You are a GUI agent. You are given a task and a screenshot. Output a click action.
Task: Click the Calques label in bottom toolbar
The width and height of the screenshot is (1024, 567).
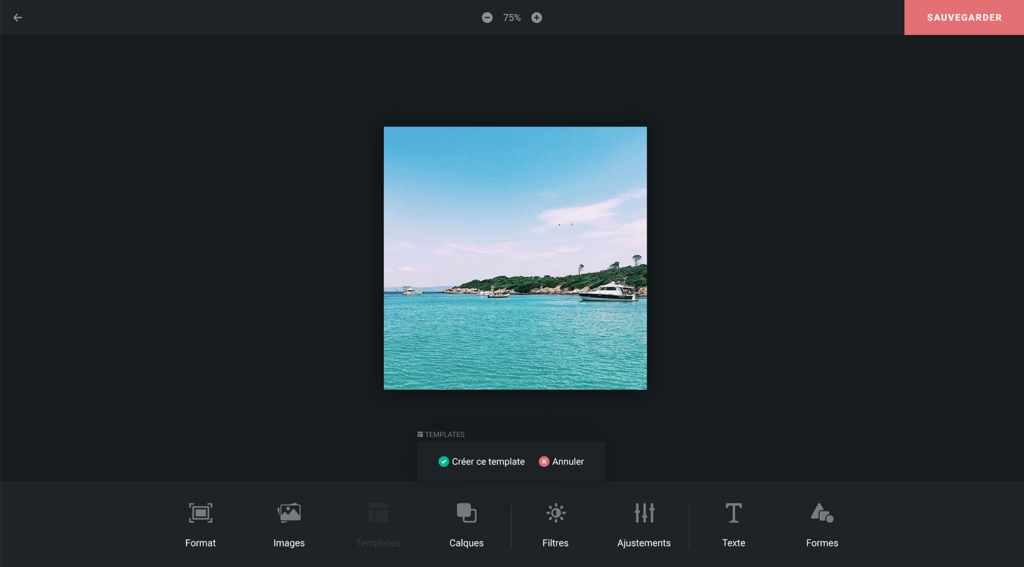466,543
